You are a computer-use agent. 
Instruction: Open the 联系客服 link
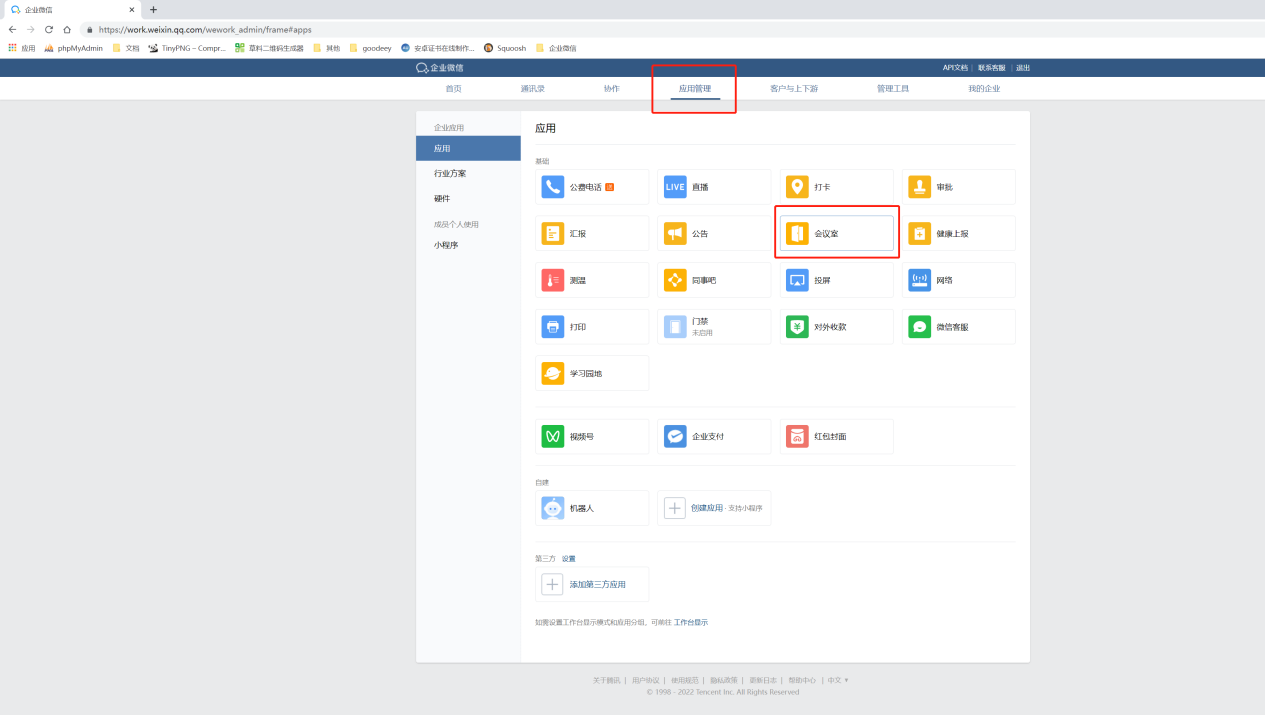(992, 68)
